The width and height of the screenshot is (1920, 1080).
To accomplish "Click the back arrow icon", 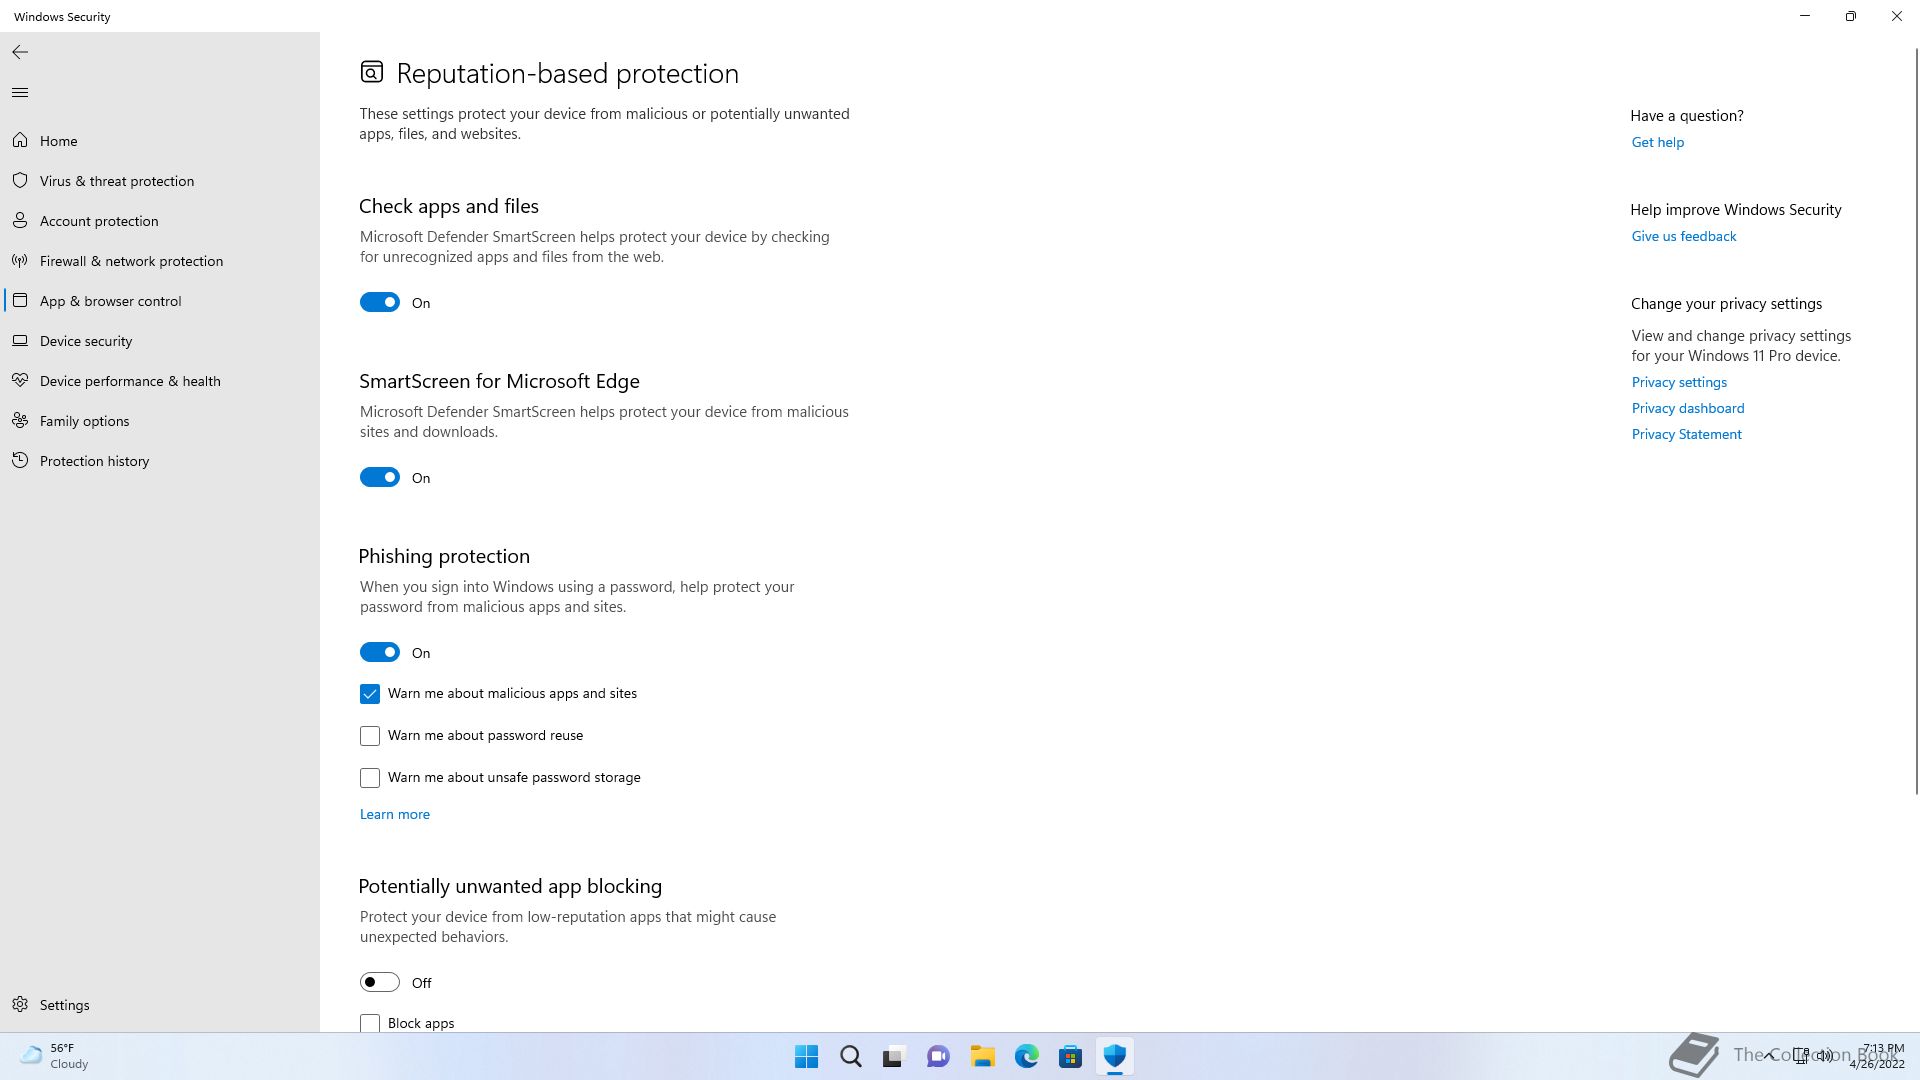I will [x=20, y=52].
